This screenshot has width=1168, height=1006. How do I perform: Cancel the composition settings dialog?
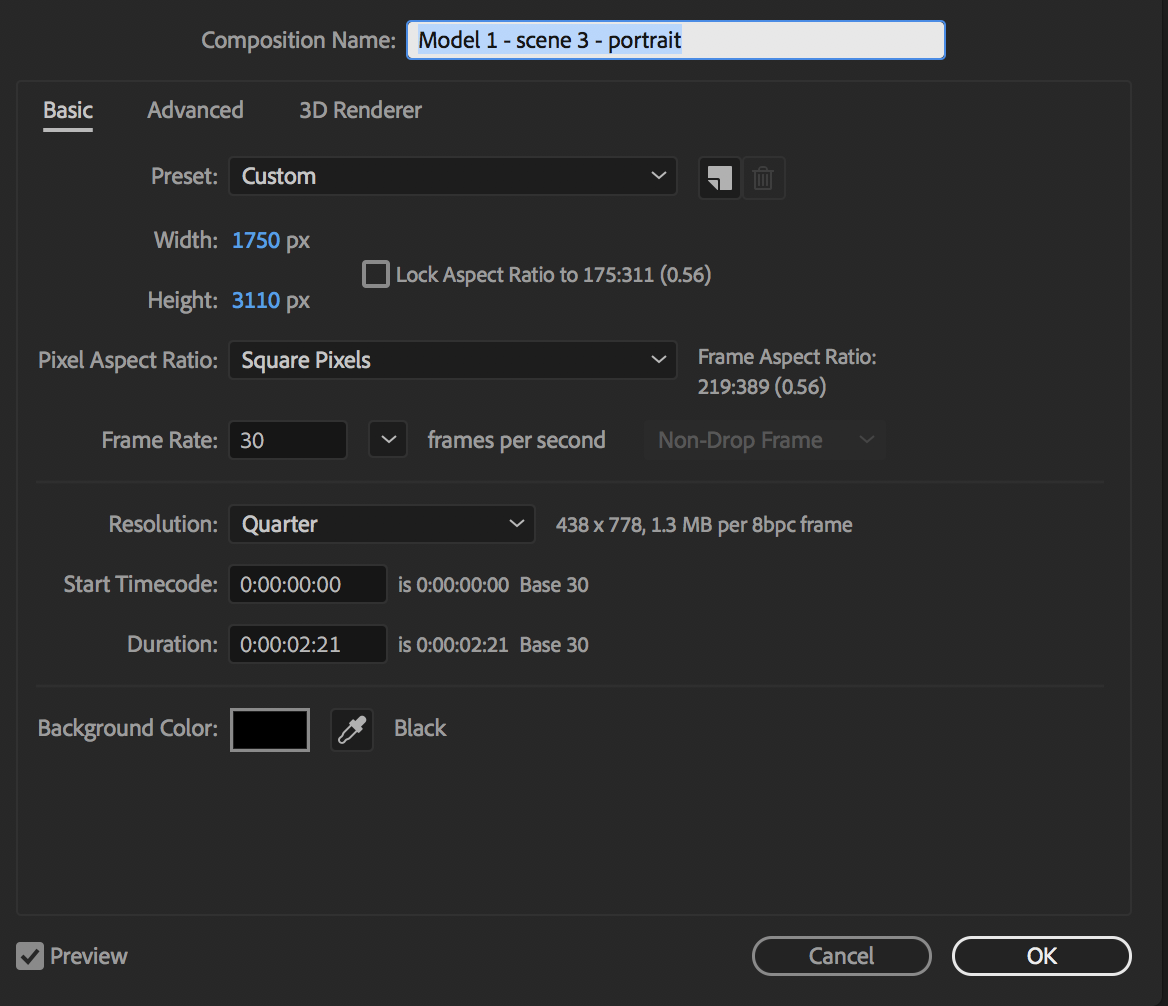click(841, 956)
